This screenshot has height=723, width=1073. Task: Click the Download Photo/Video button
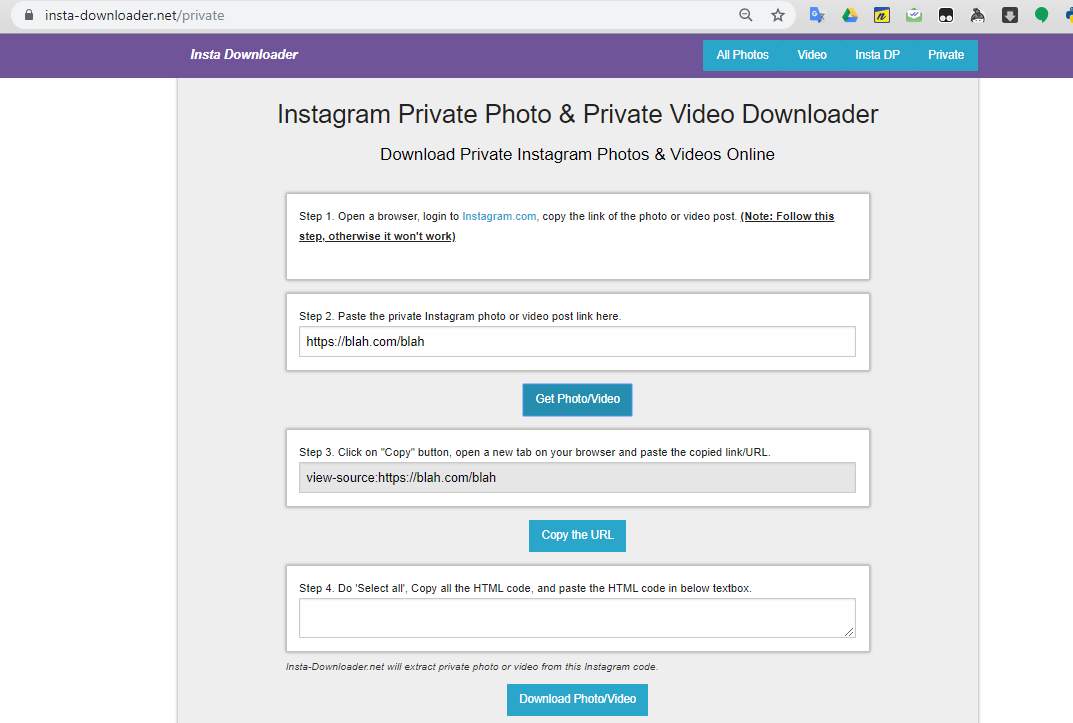578,699
